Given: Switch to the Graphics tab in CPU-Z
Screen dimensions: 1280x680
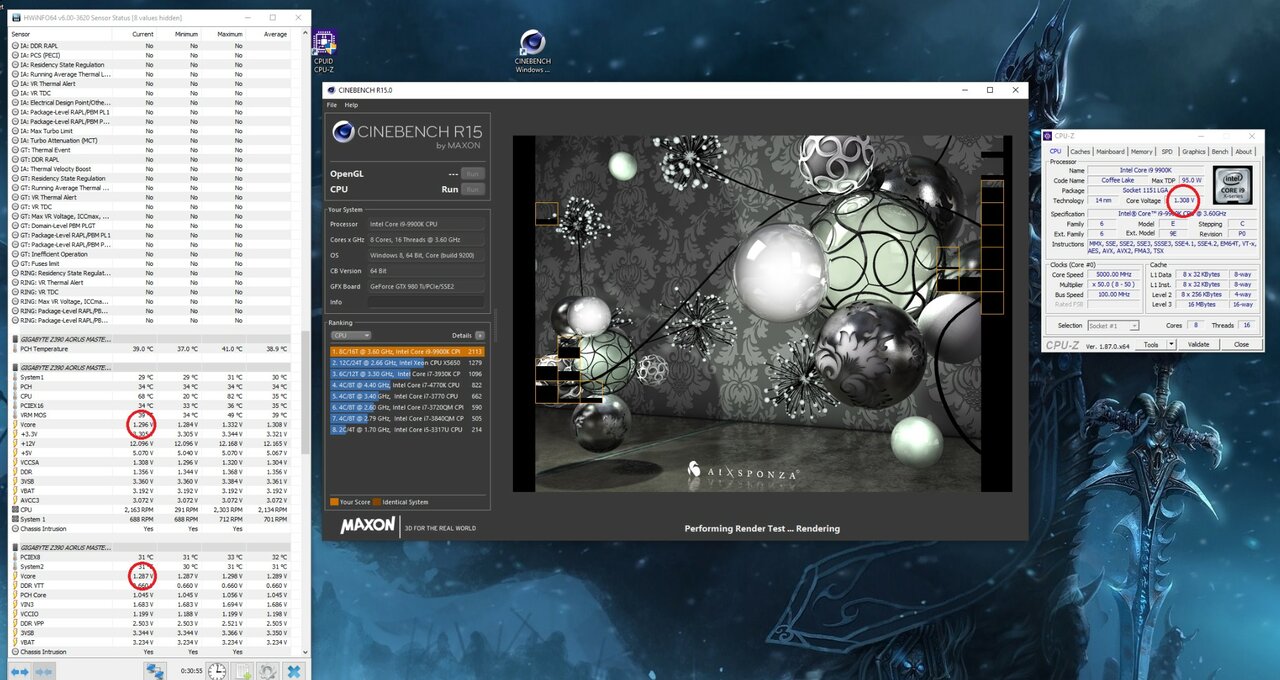Looking at the screenshot, I should [1193, 152].
